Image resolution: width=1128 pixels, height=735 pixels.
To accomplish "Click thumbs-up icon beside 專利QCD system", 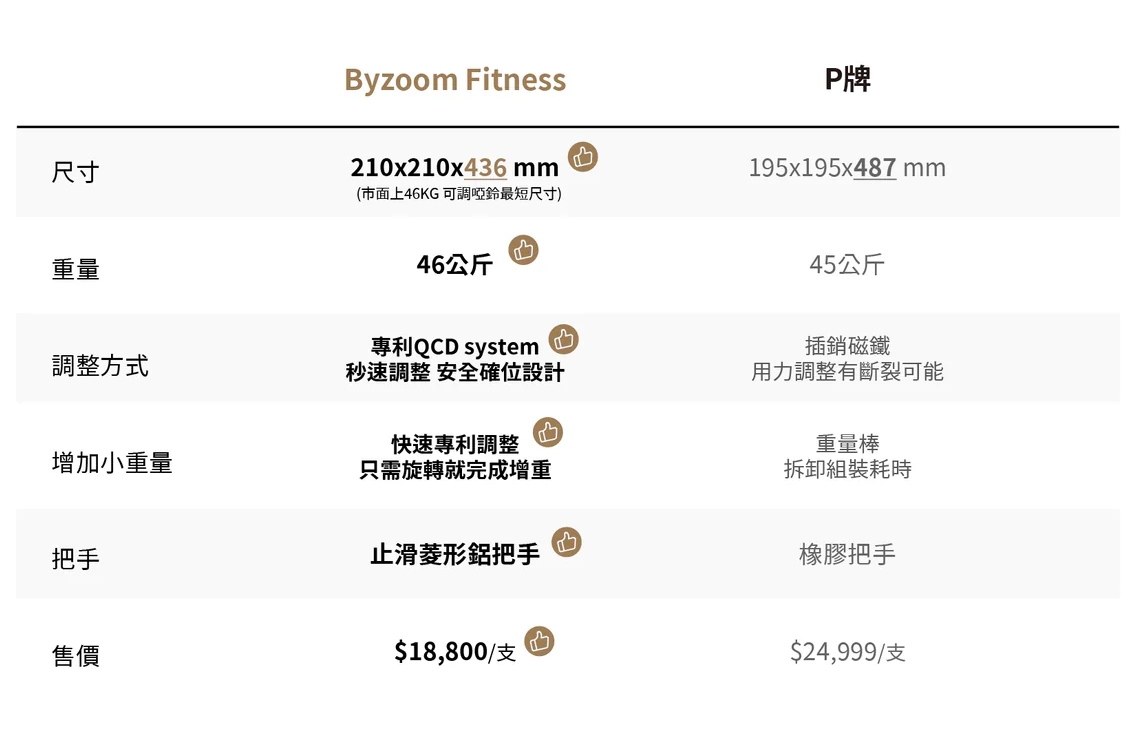I will (563, 339).
